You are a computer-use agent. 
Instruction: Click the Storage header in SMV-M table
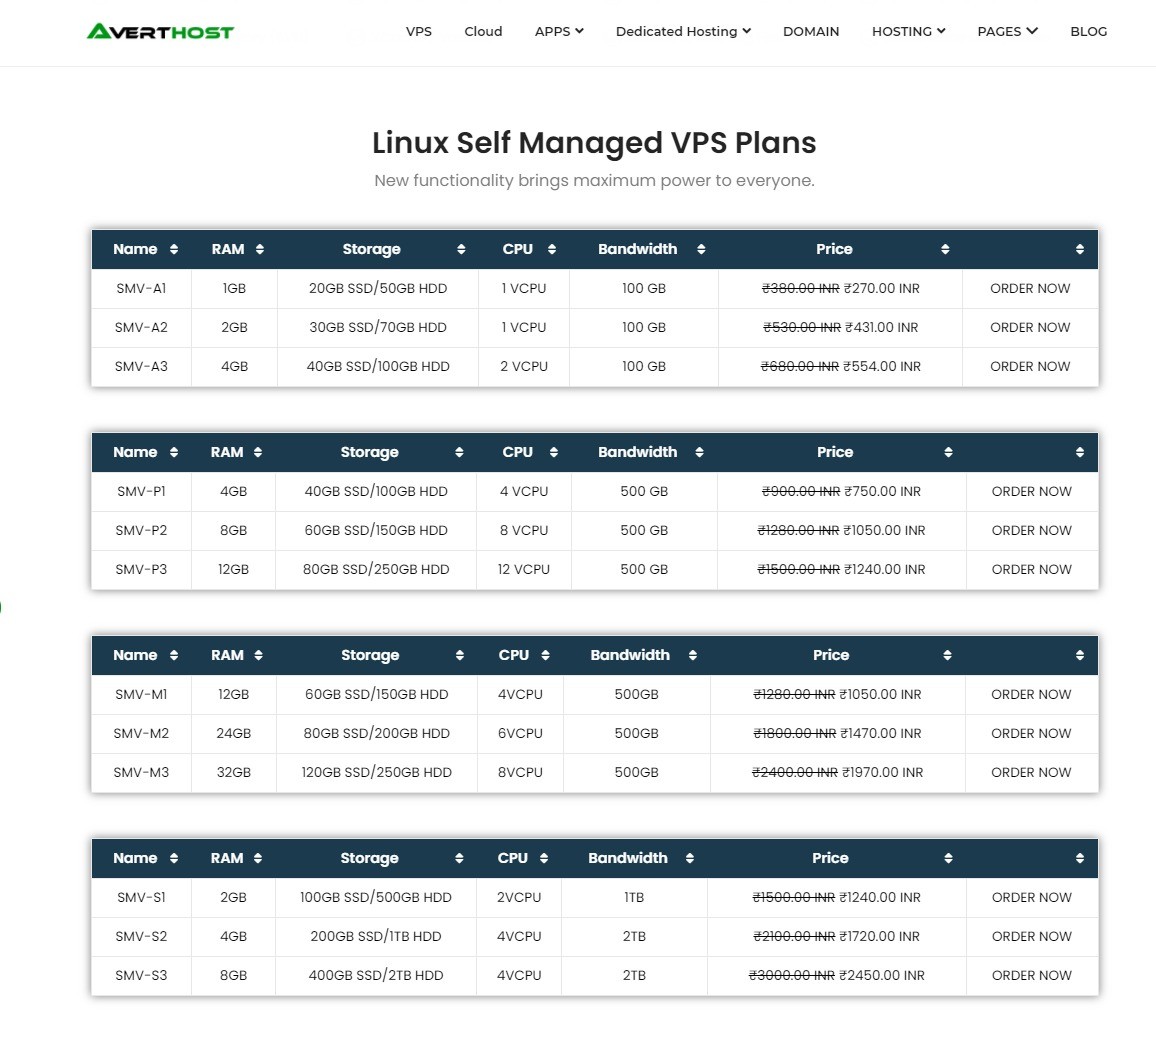click(x=370, y=655)
